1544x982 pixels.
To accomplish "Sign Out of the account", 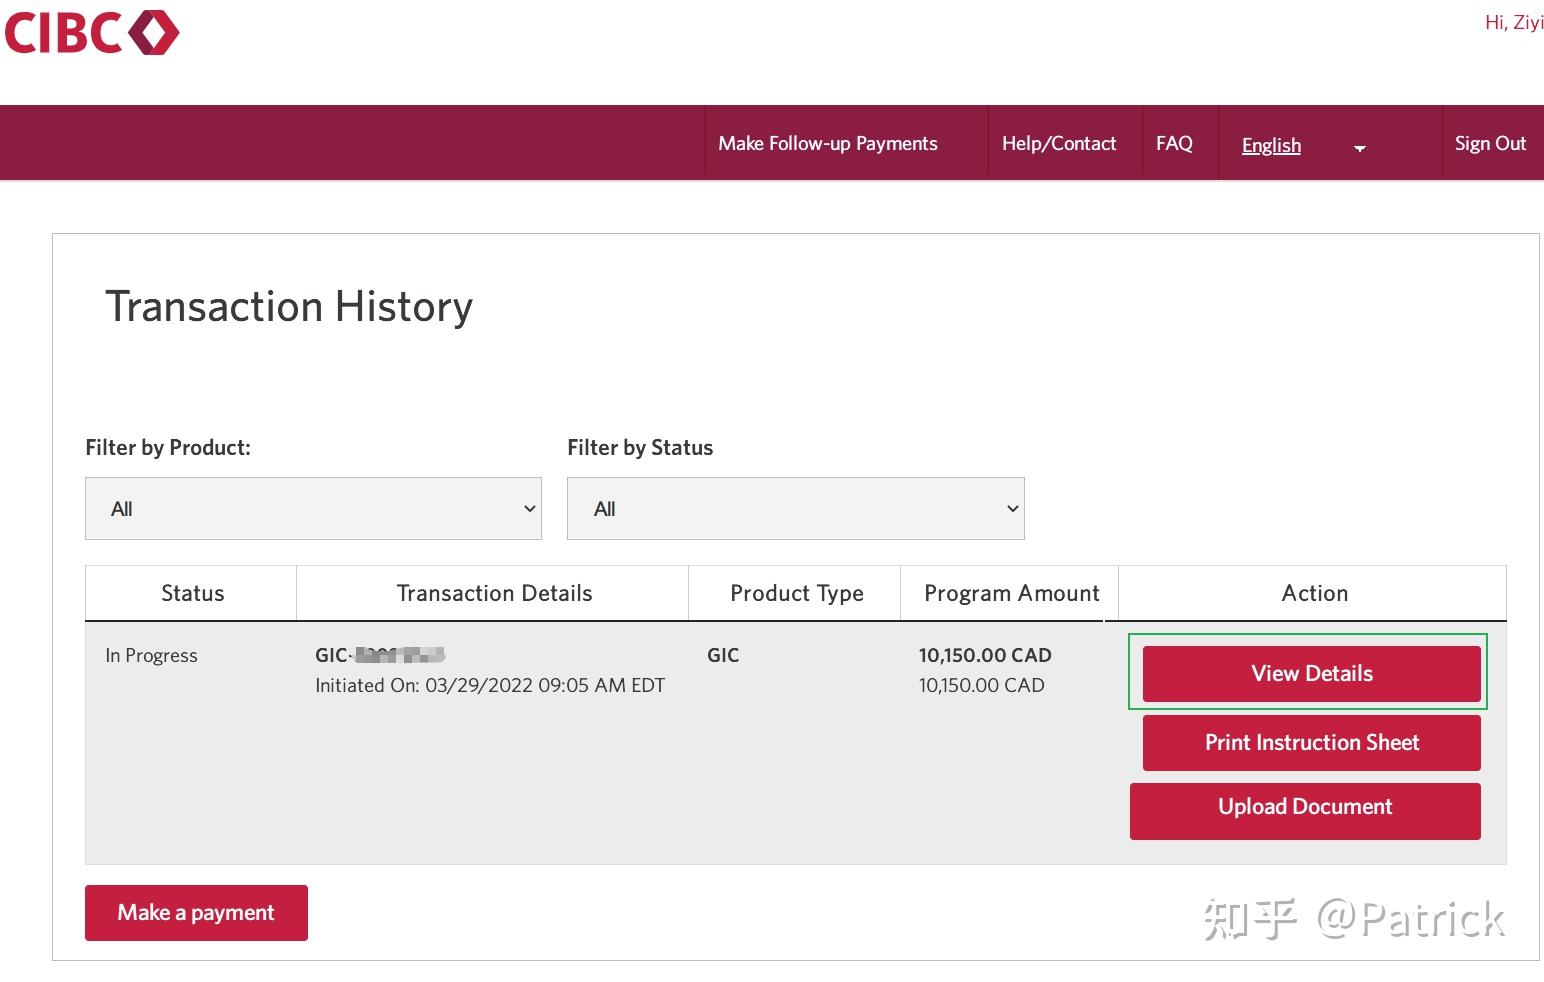I will (x=1489, y=144).
